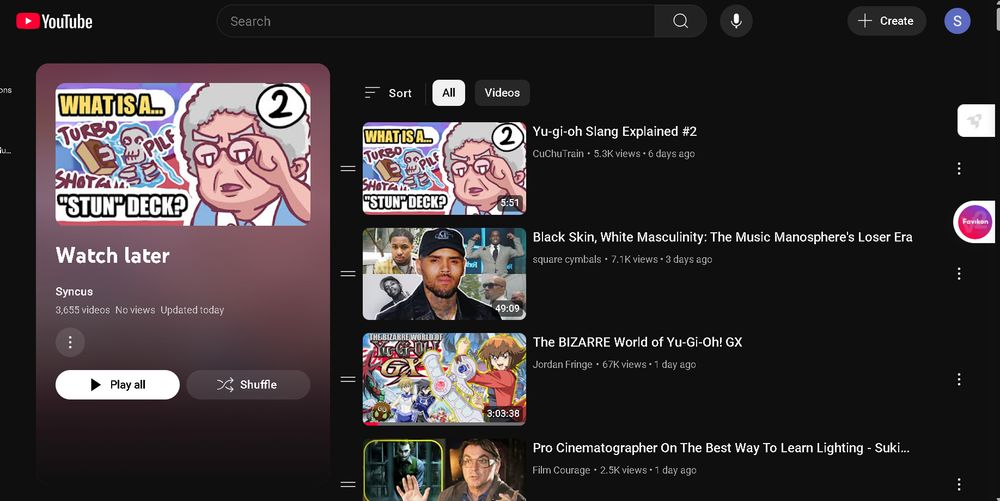The width and height of the screenshot is (1000, 501).
Task: Open title 'Yu-gi-oh Slang Explained #2'
Action: pyautogui.click(x=615, y=132)
